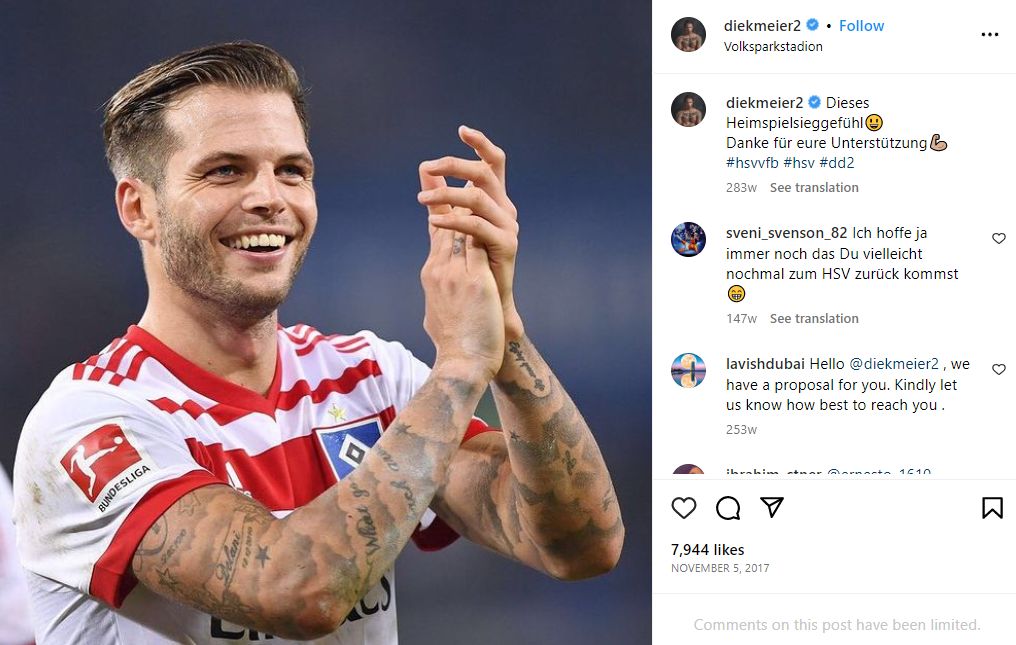This screenshot has width=1016, height=645.
Task: Open the #hsvvfb hashtag
Action: click(751, 163)
